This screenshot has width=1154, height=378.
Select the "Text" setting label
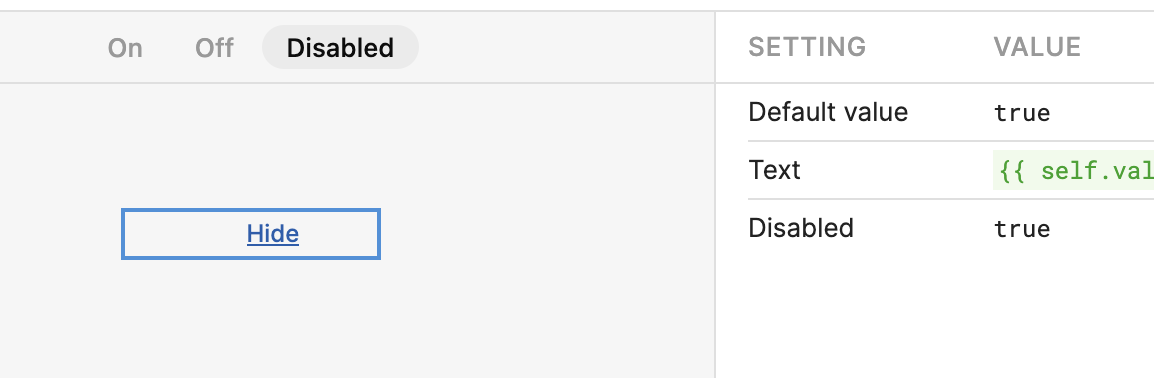click(774, 170)
